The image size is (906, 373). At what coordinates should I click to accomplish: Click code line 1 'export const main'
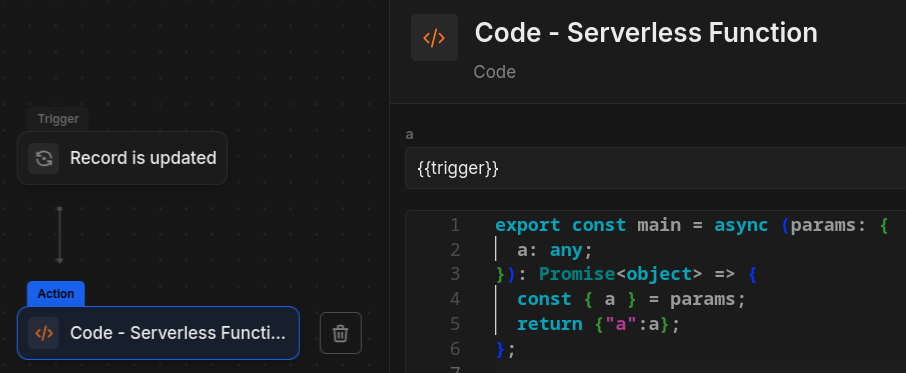coord(588,225)
